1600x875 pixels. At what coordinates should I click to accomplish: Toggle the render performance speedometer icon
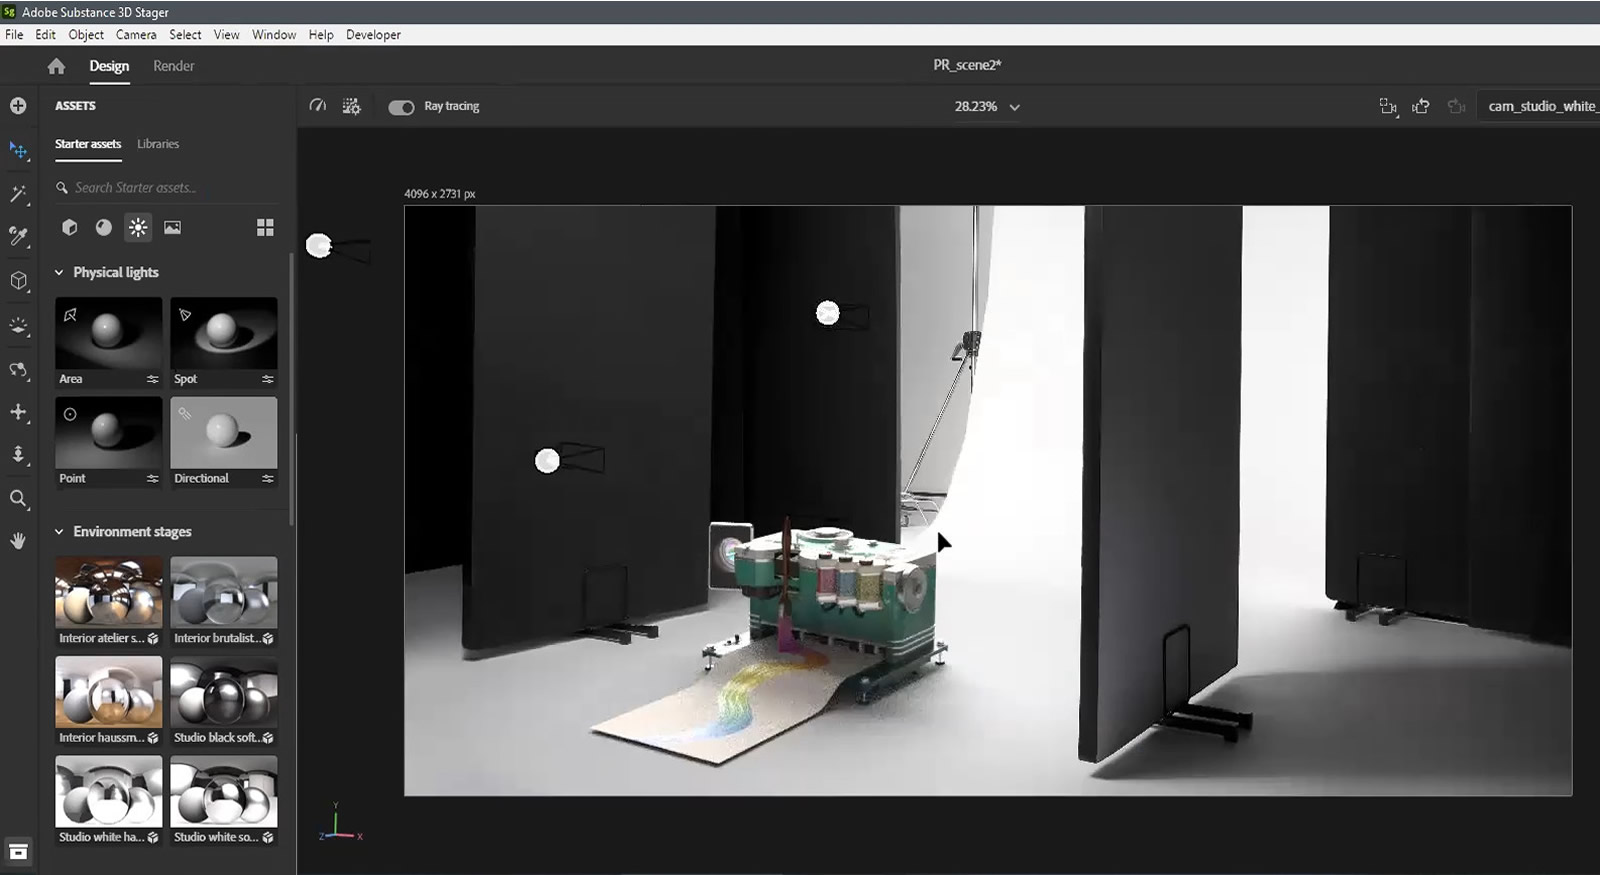(318, 106)
